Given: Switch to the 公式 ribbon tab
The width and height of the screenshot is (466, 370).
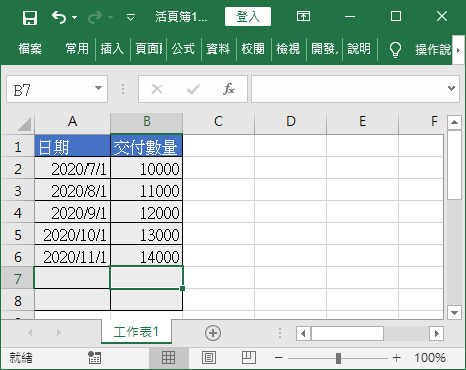Looking at the screenshot, I should click(x=183, y=49).
